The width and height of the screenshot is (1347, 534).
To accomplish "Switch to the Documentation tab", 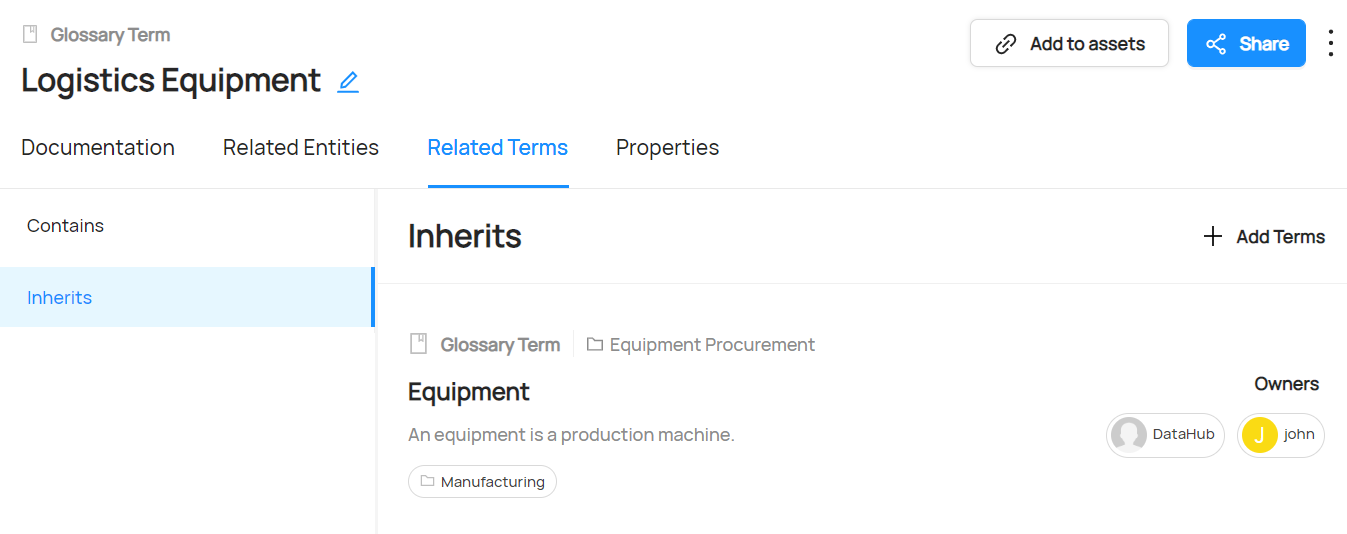I will click(x=98, y=148).
